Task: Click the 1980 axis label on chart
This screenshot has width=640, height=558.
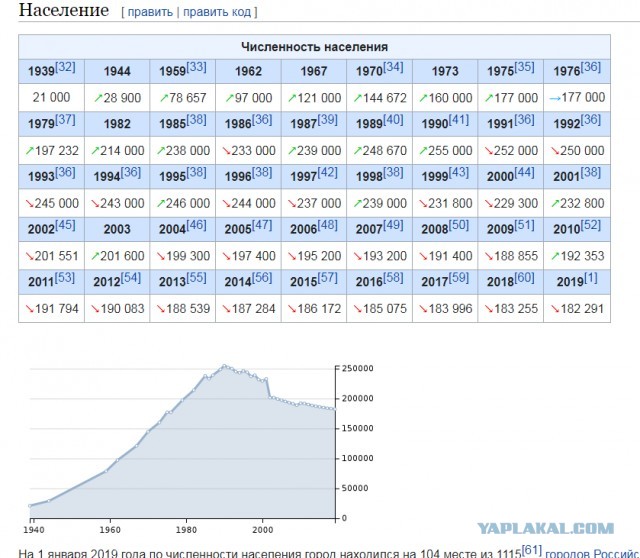Action: coord(187,530)
